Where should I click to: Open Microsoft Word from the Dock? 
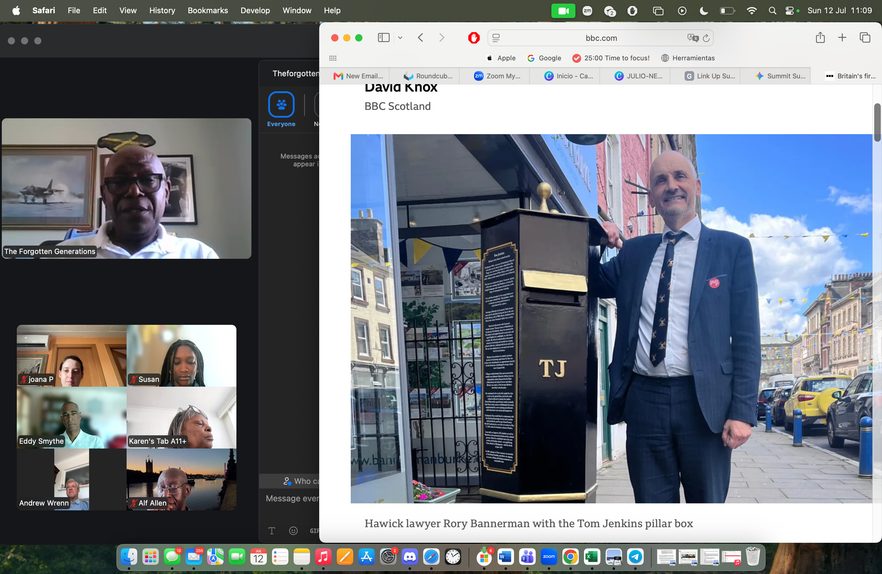point(505,557)
